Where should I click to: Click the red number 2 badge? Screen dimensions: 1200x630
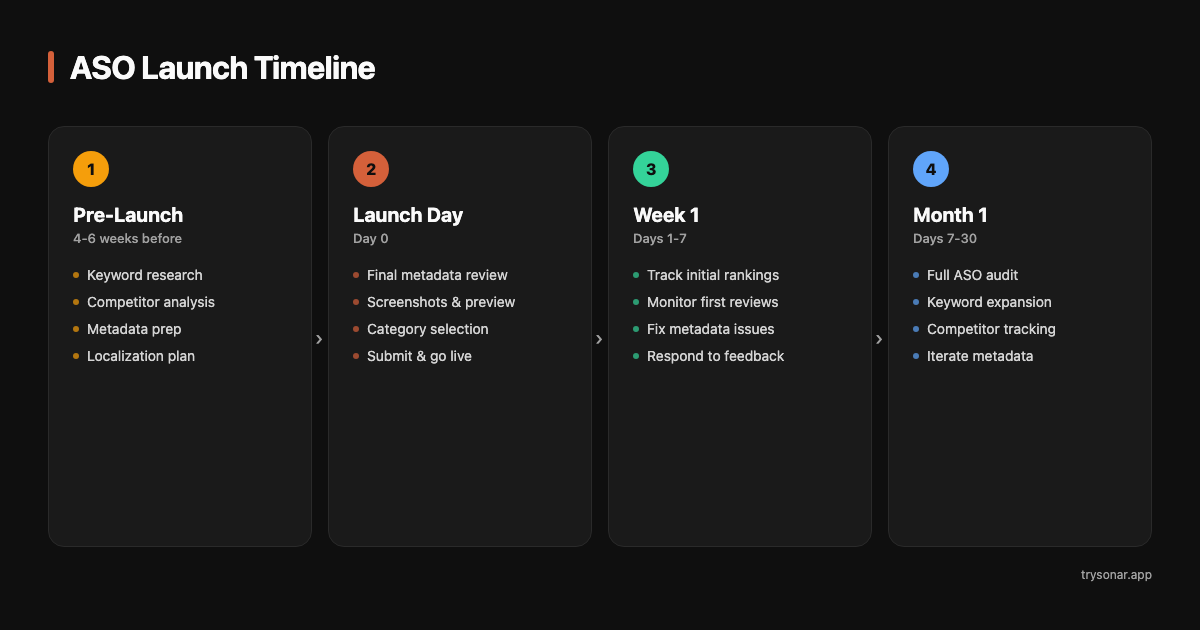pos(371,168)
